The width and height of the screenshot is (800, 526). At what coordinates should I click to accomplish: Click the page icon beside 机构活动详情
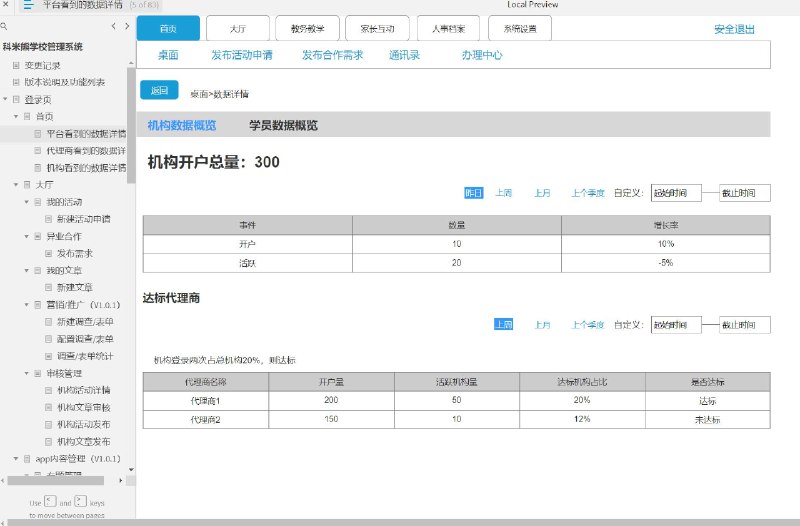click(x=48, y=390)
